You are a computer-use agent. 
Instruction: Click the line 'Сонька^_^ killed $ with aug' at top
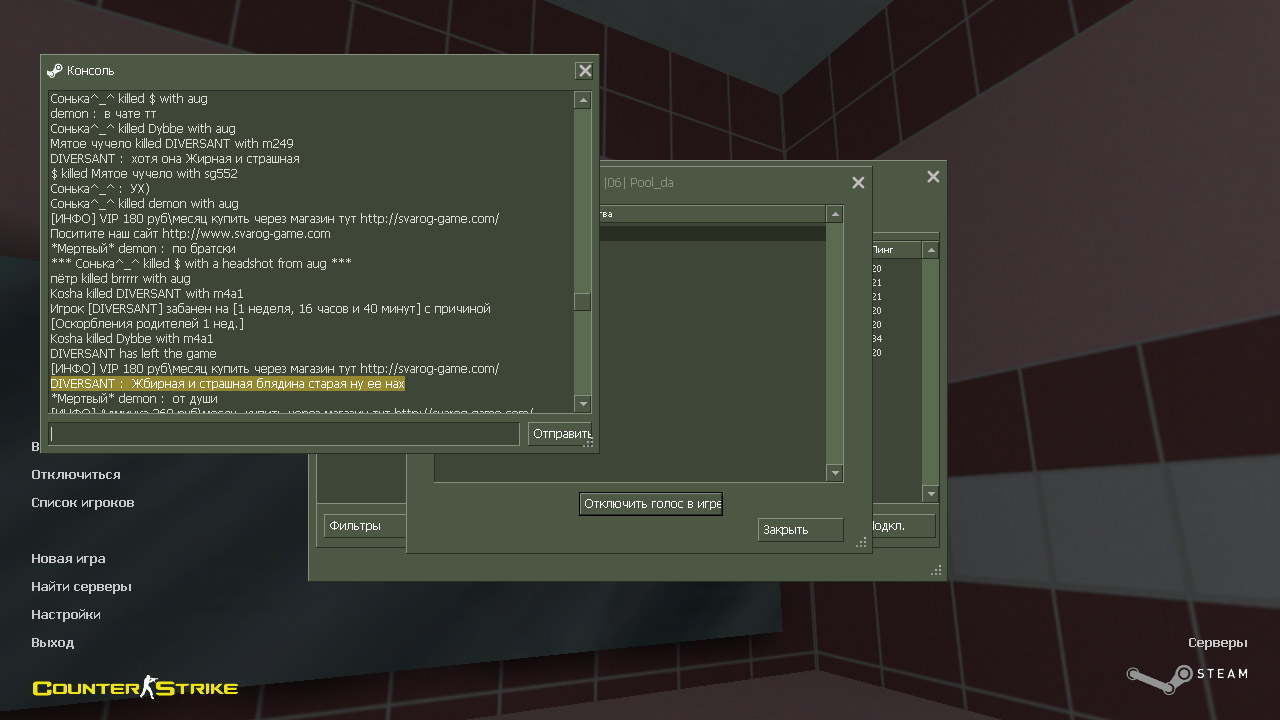click(x=129, y=99)
